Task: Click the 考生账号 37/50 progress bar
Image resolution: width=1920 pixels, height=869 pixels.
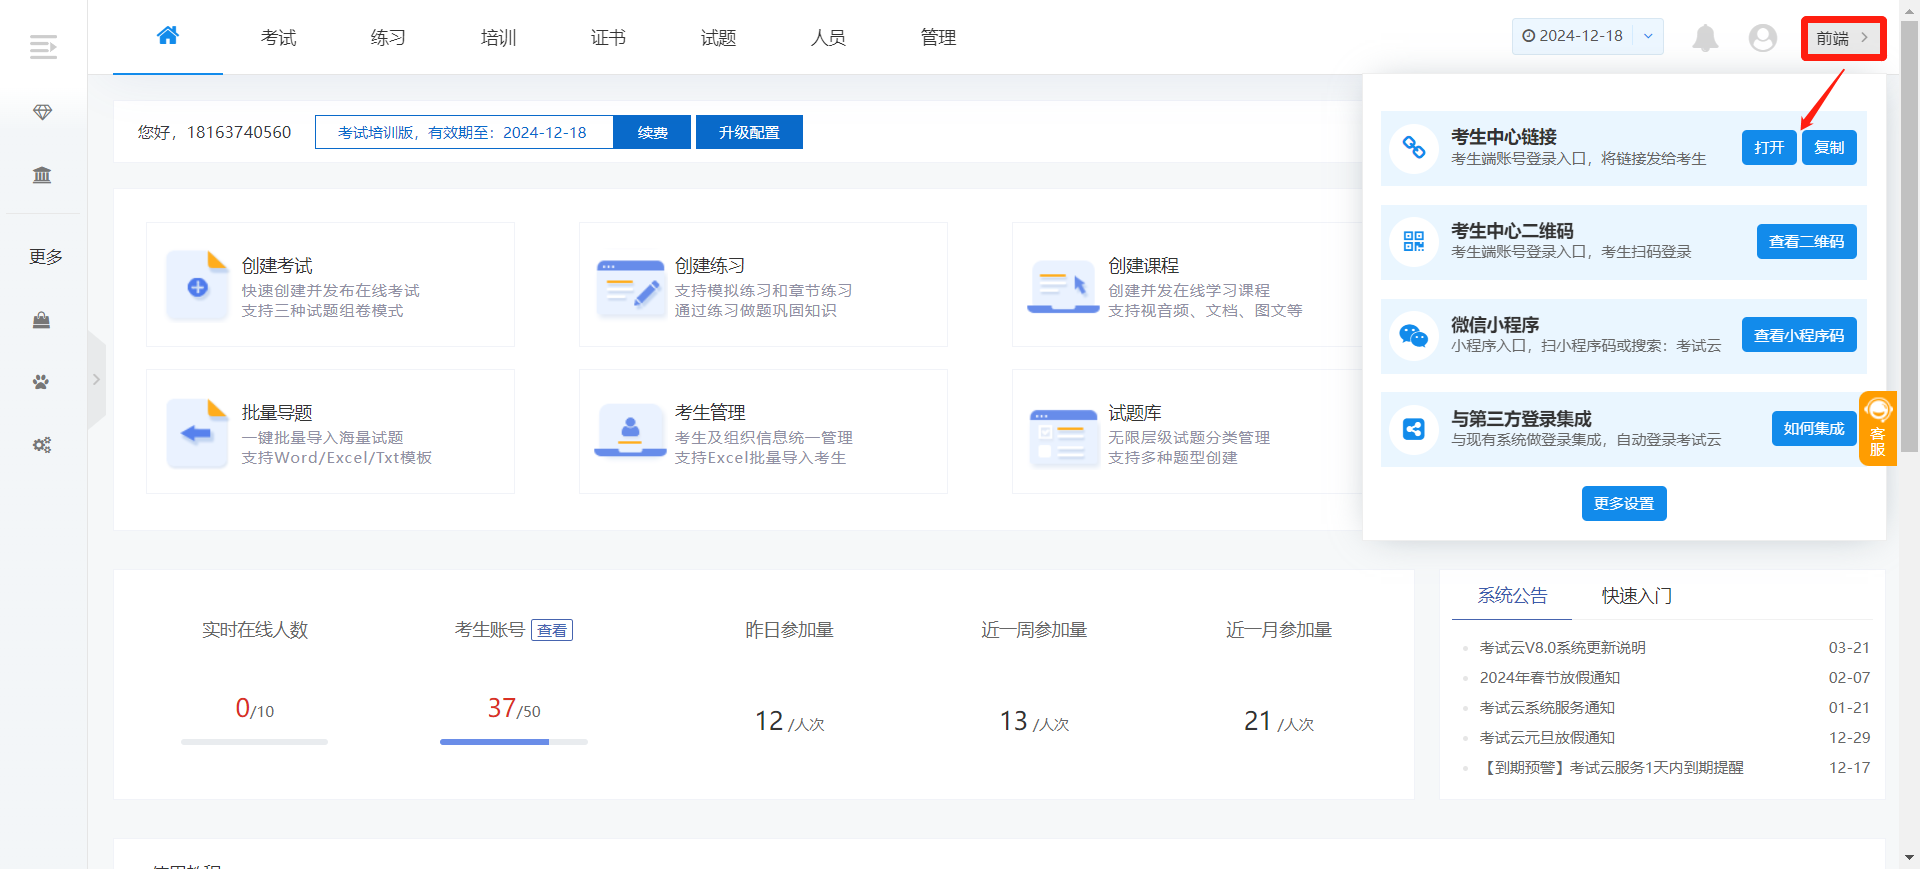Action: [x=514, y=742]
